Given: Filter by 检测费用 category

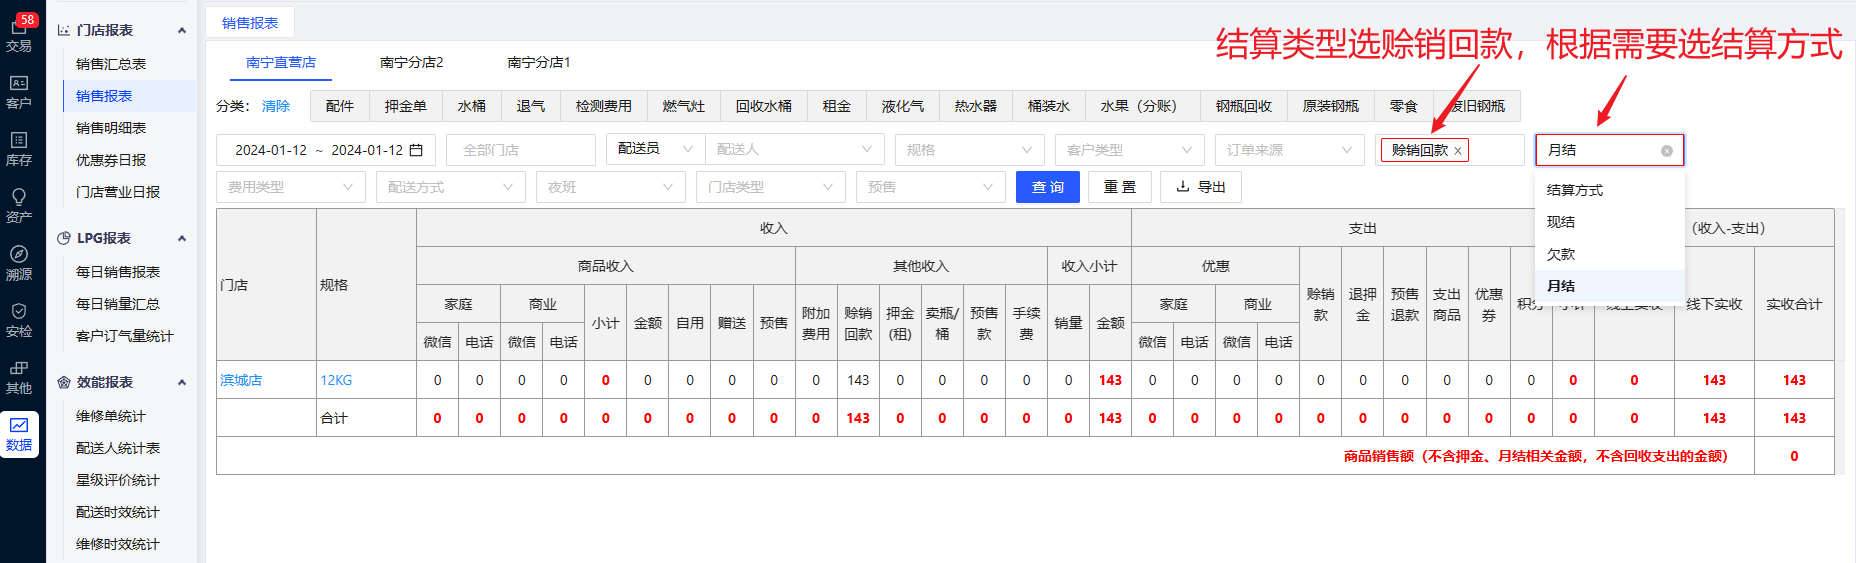Looking at the screenshot, I should pos(604,106).
